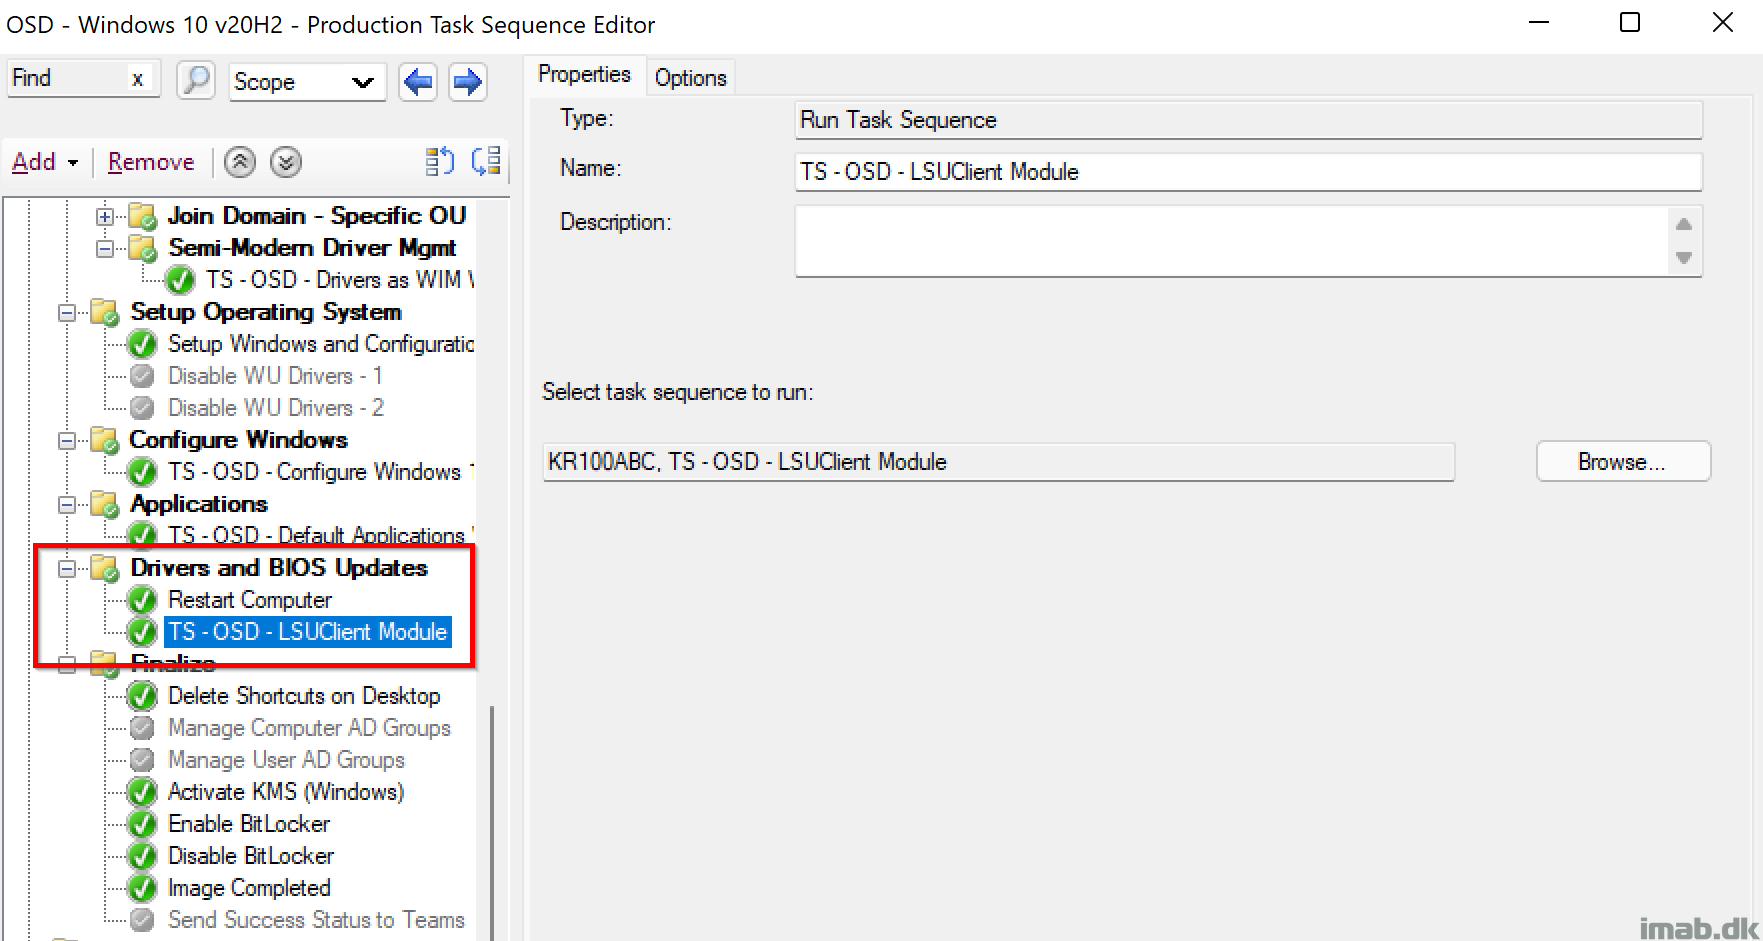This screenshot has width=1763, height=941.
Task: Select Semi-Modern Driver Mgmt folder
Action: point(312,248)
